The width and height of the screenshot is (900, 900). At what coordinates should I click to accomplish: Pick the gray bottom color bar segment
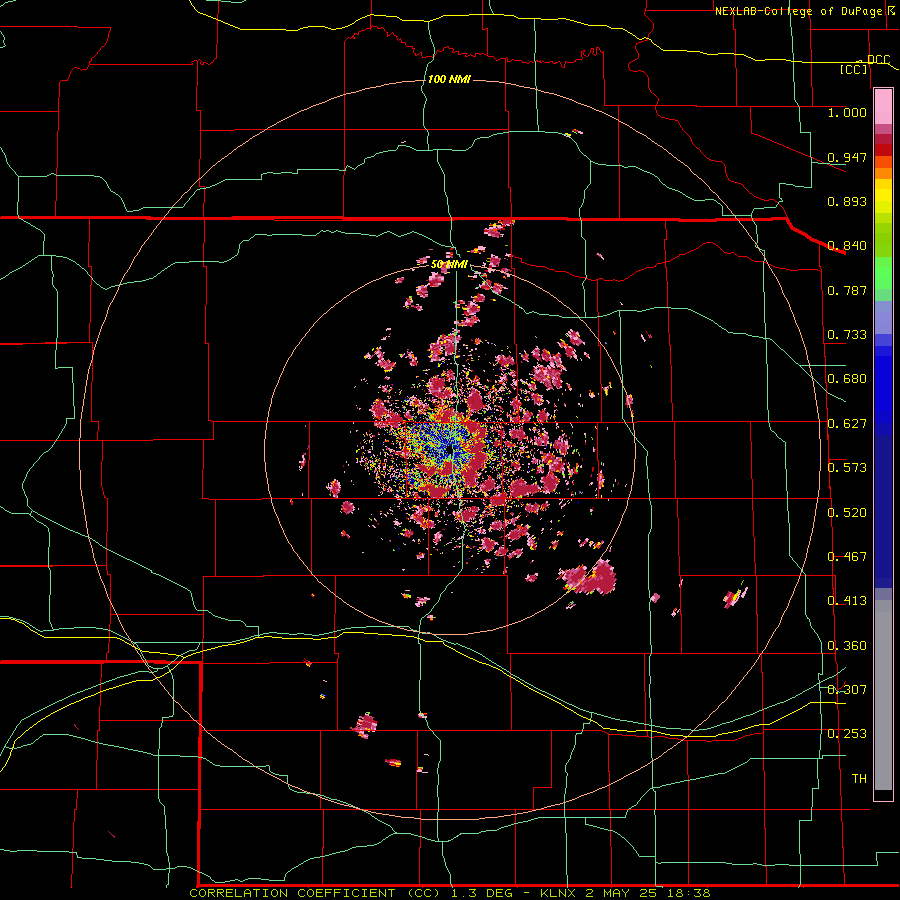(x=883, y=695)
